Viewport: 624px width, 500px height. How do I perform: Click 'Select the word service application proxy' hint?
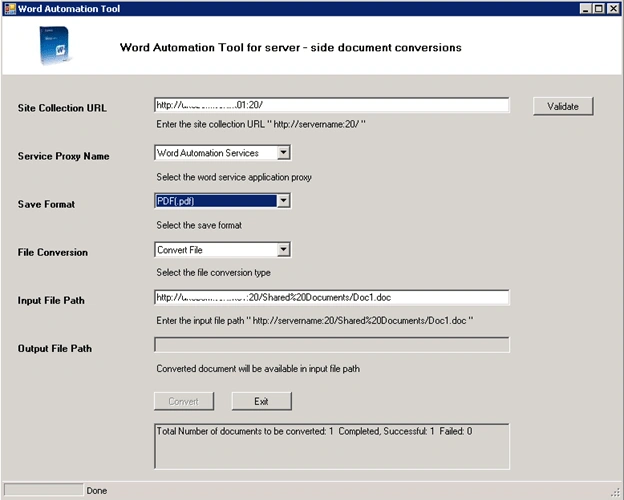coord(234,177)
